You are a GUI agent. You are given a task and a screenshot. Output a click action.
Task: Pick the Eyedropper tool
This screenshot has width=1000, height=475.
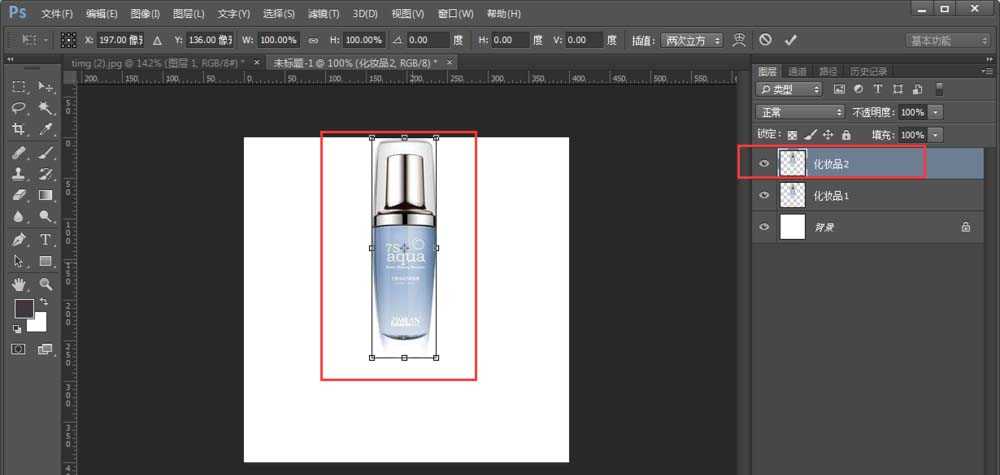tap(46, 130)
